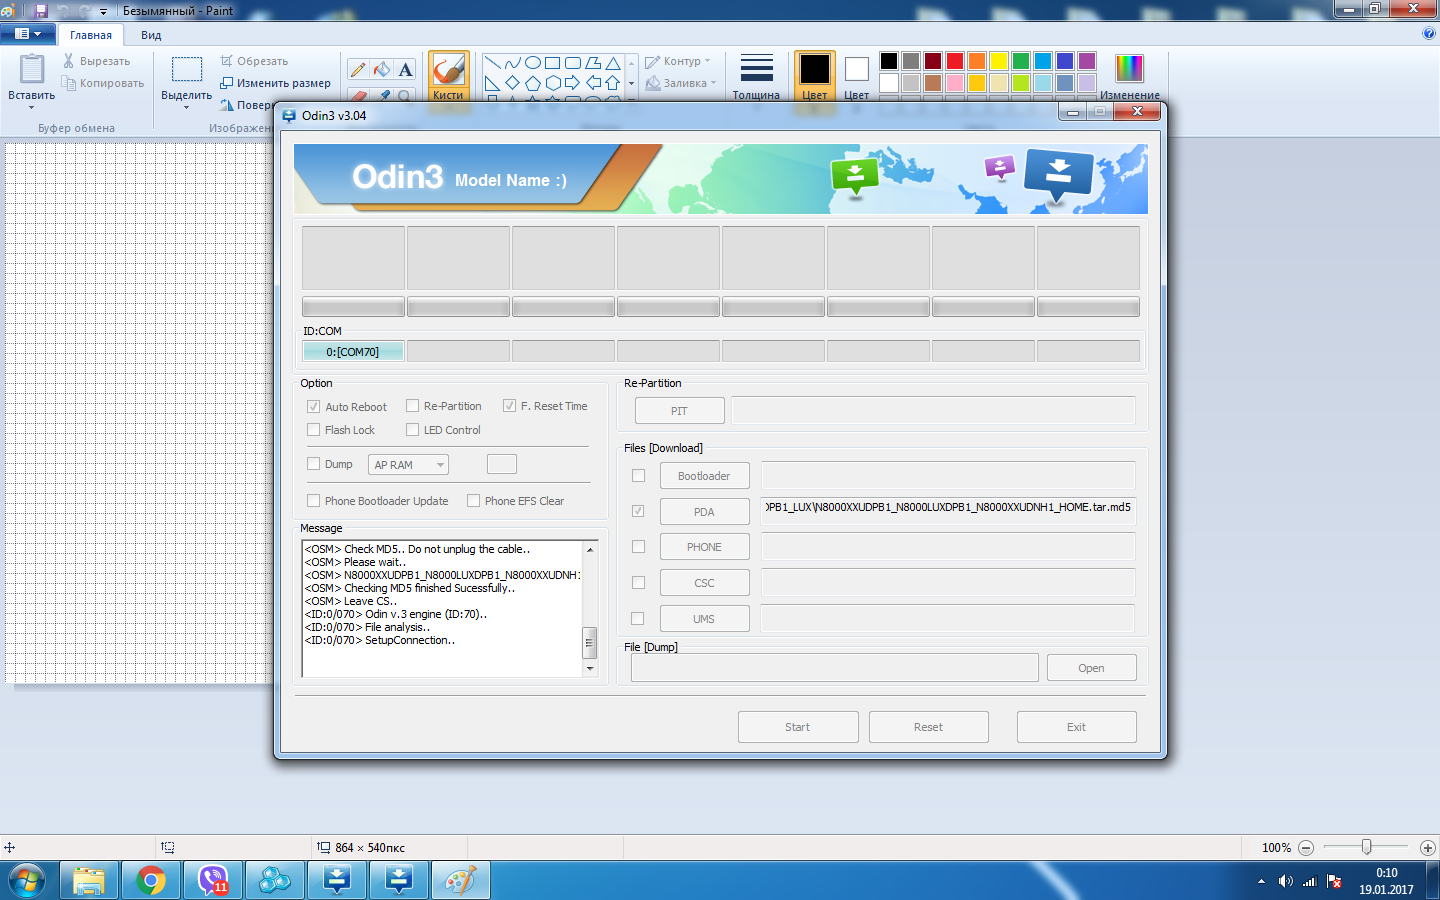Select the red color swatch
Image resolution: width=1440 pixels, height=900 pixels.
tap(955, 61)
